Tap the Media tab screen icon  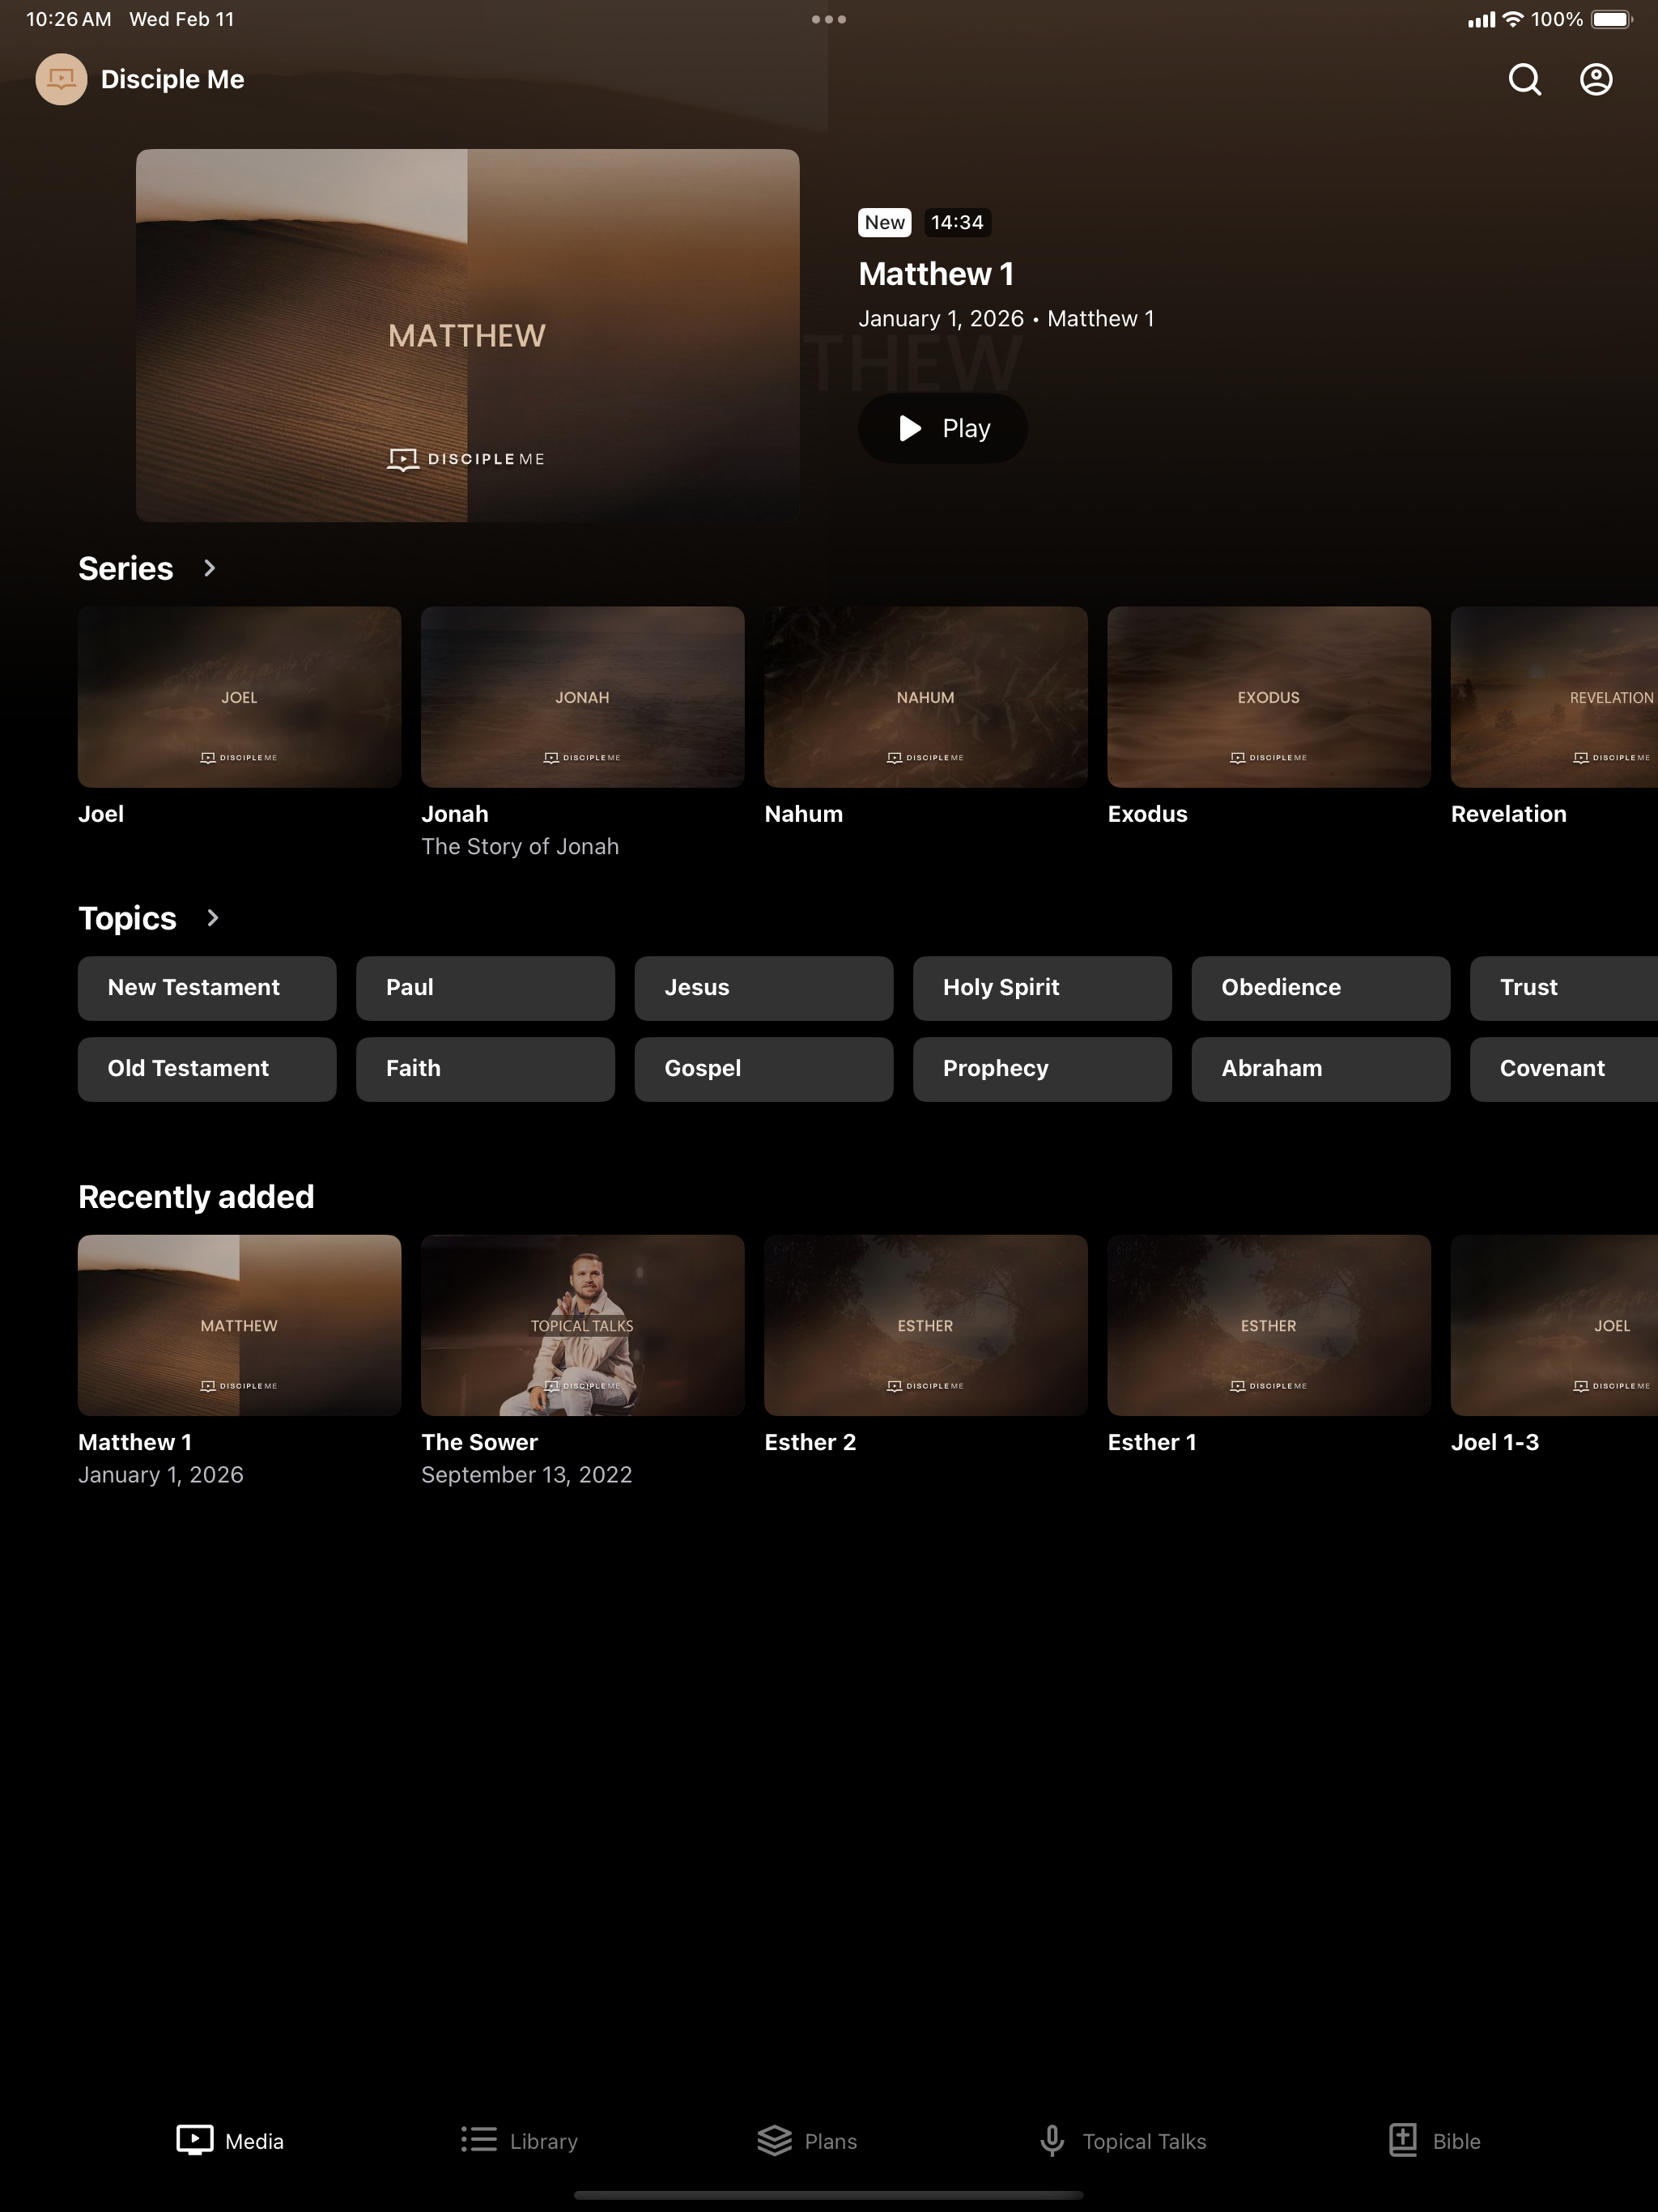point(195,2140)
